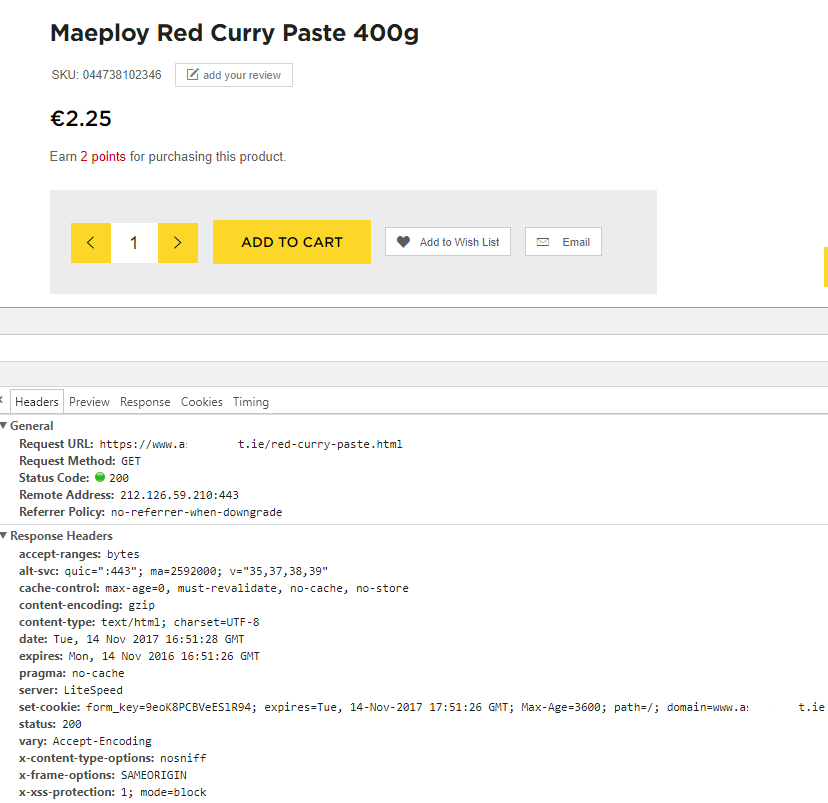Switch to the Response tab
Image resolution: width=828 pixels, height=803 pixels.
click(145, 402)
